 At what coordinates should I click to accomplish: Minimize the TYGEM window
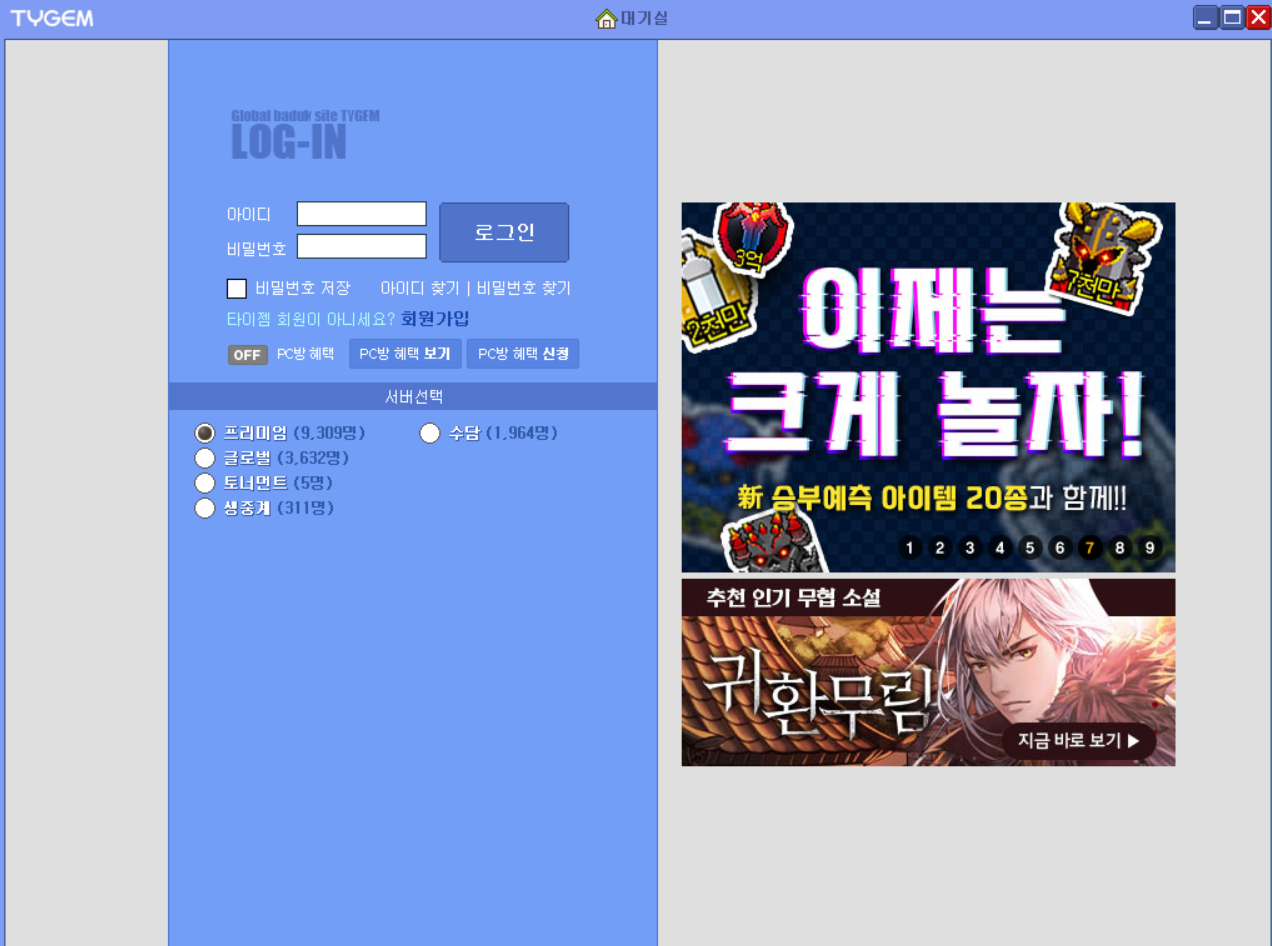pyautogui.click(x=1206, y=17)
